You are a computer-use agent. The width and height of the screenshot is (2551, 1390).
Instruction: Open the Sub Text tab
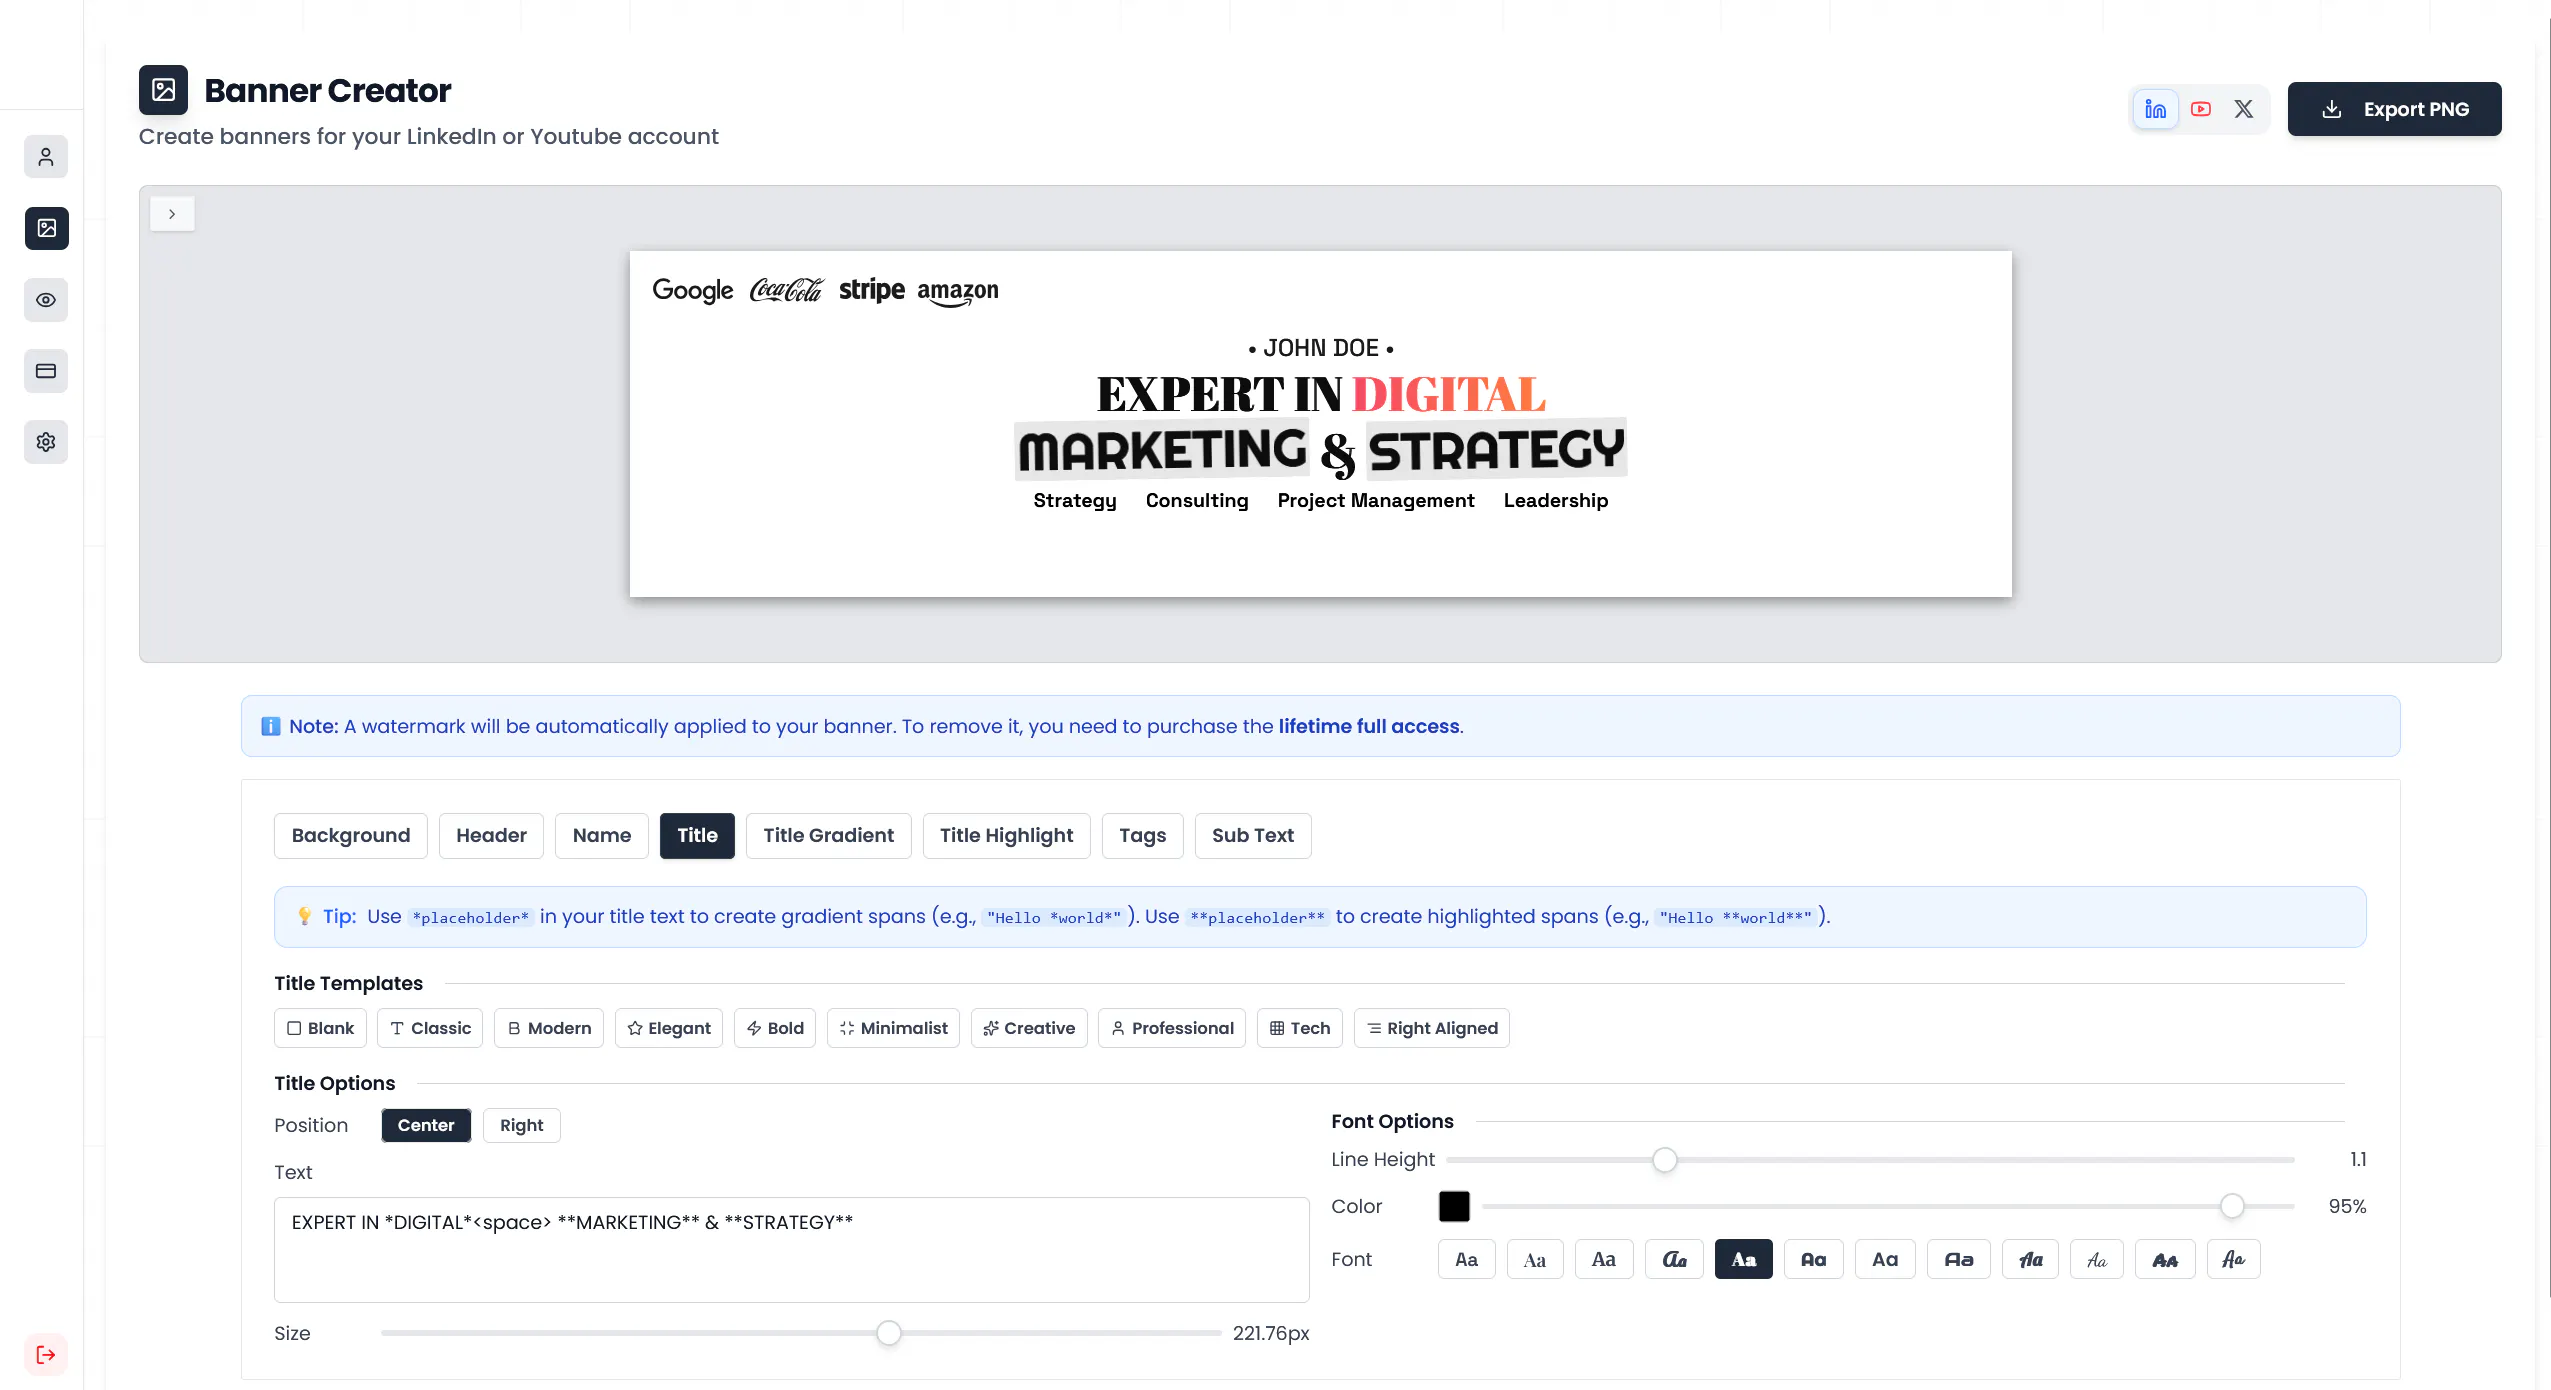[x=1252, y=836]
